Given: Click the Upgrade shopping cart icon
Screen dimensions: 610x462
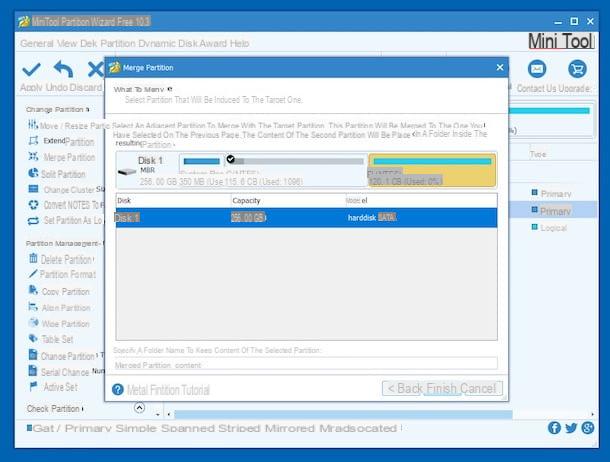Looking at the screenshot, I should 577,69.
